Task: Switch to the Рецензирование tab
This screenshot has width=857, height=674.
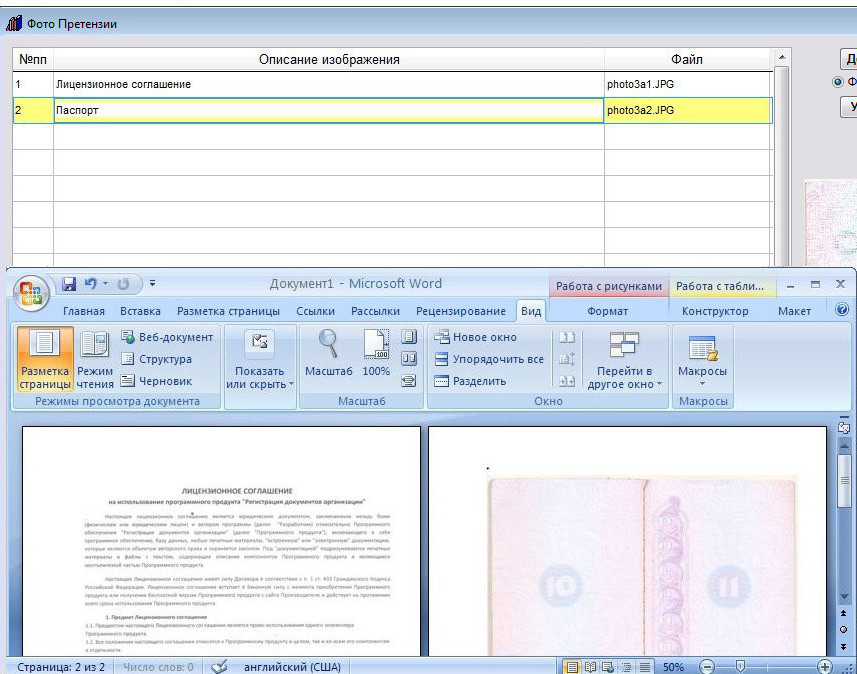Action: (460, 311)
